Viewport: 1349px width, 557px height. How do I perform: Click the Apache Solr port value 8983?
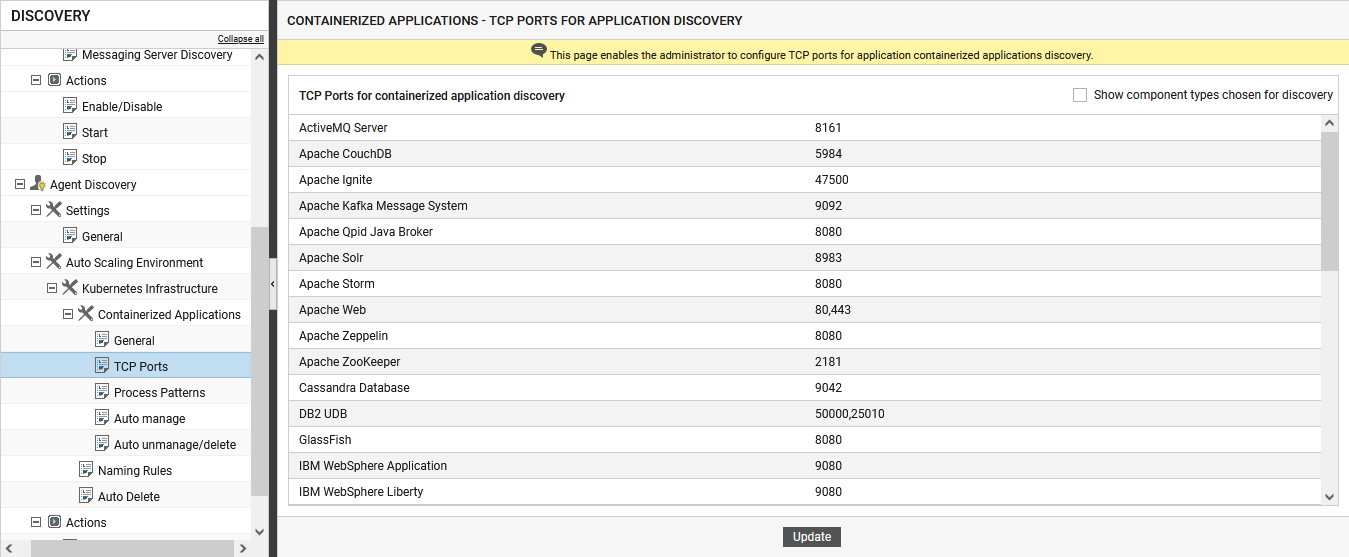point(829,258)
